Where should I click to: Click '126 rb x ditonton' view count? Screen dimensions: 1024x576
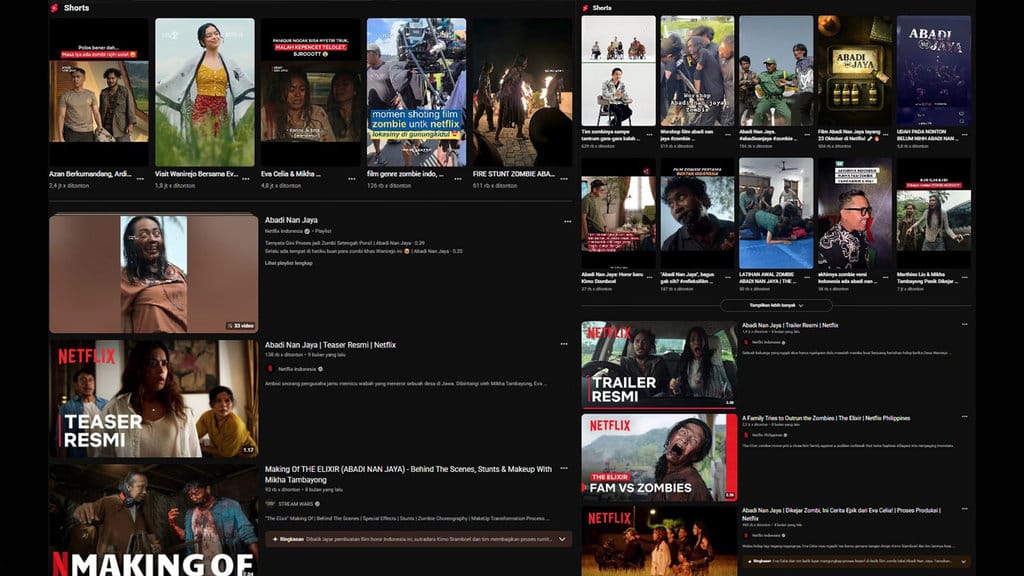389,185
